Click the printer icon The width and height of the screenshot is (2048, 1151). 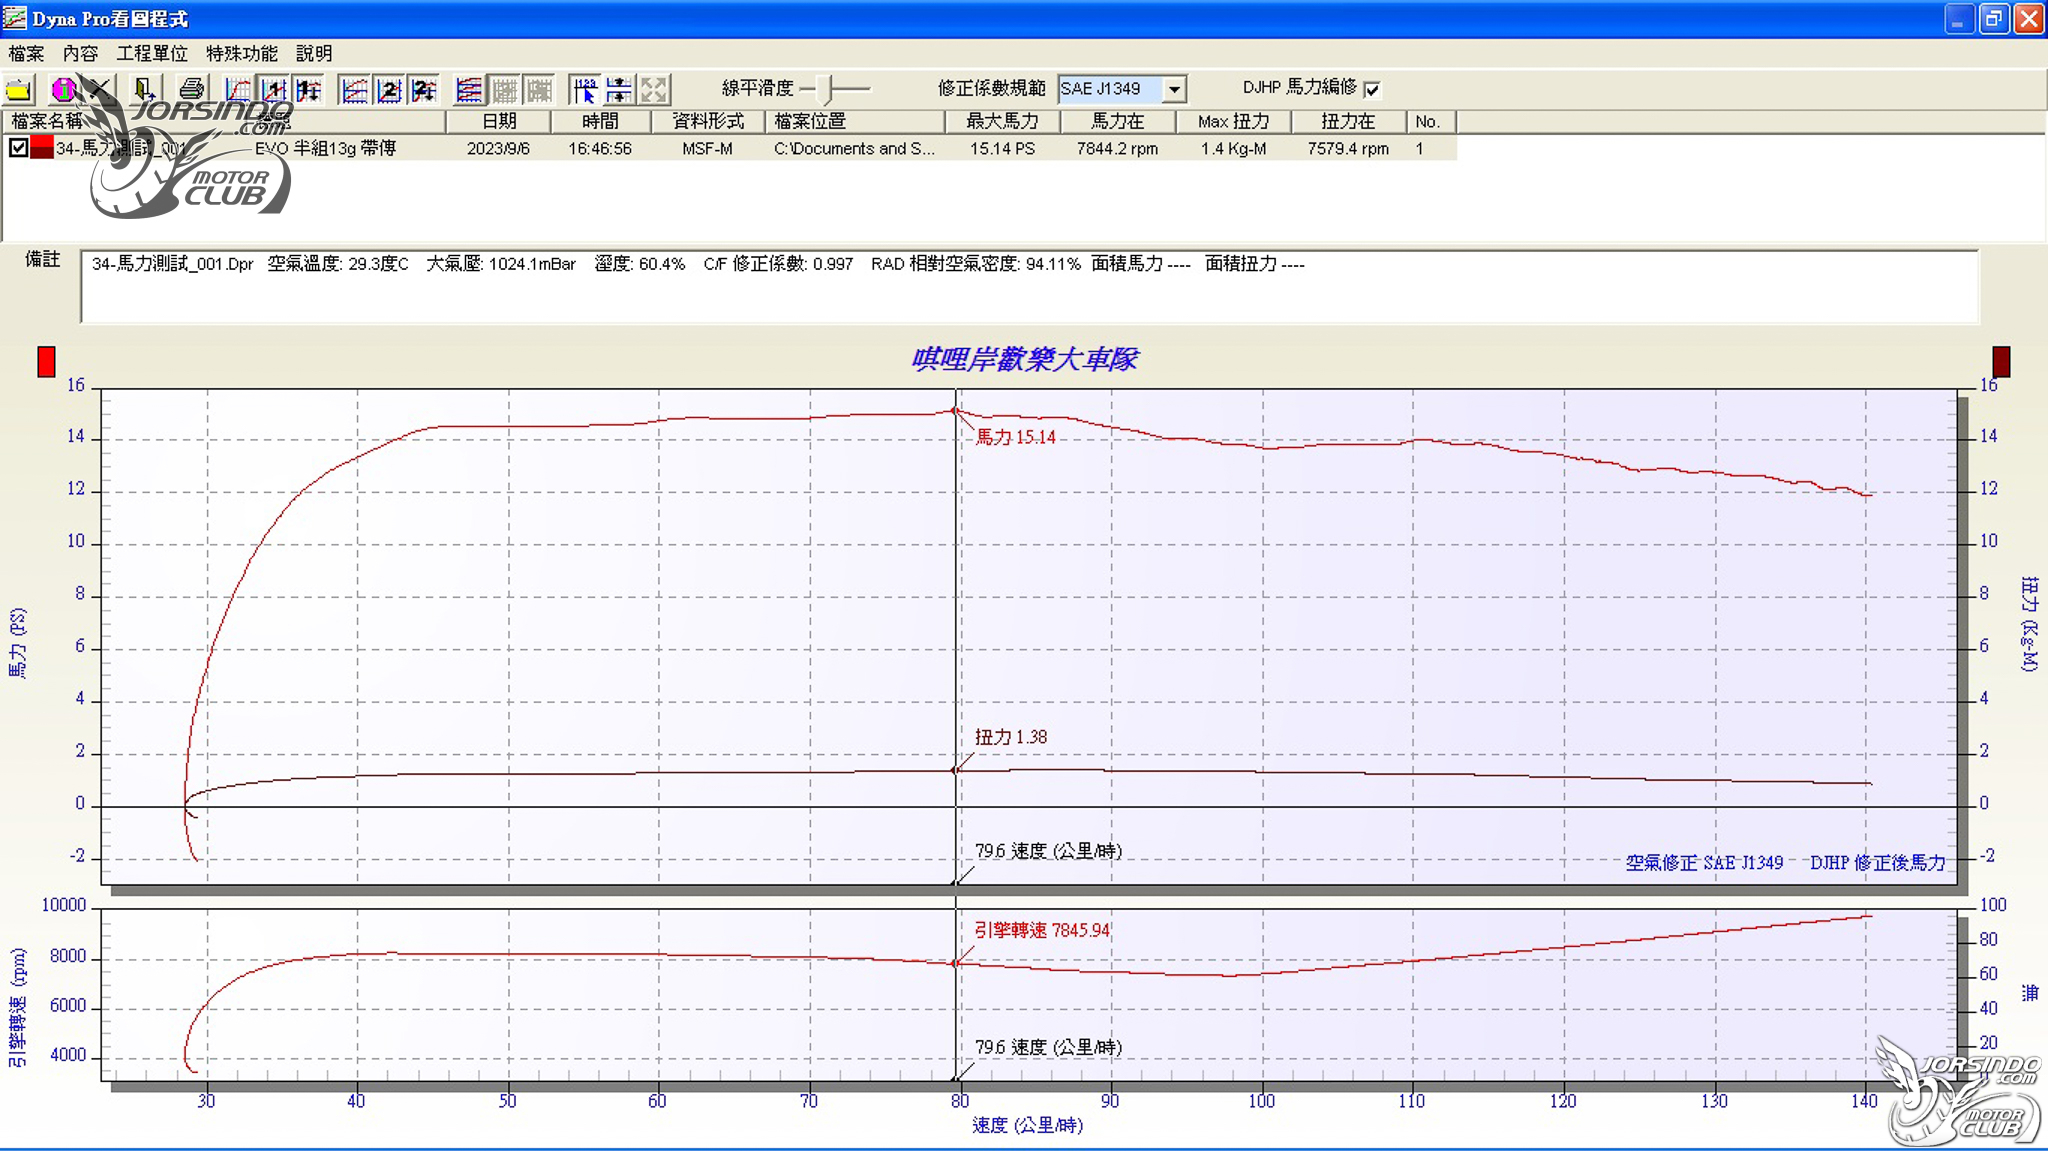(x=191, y=90)
